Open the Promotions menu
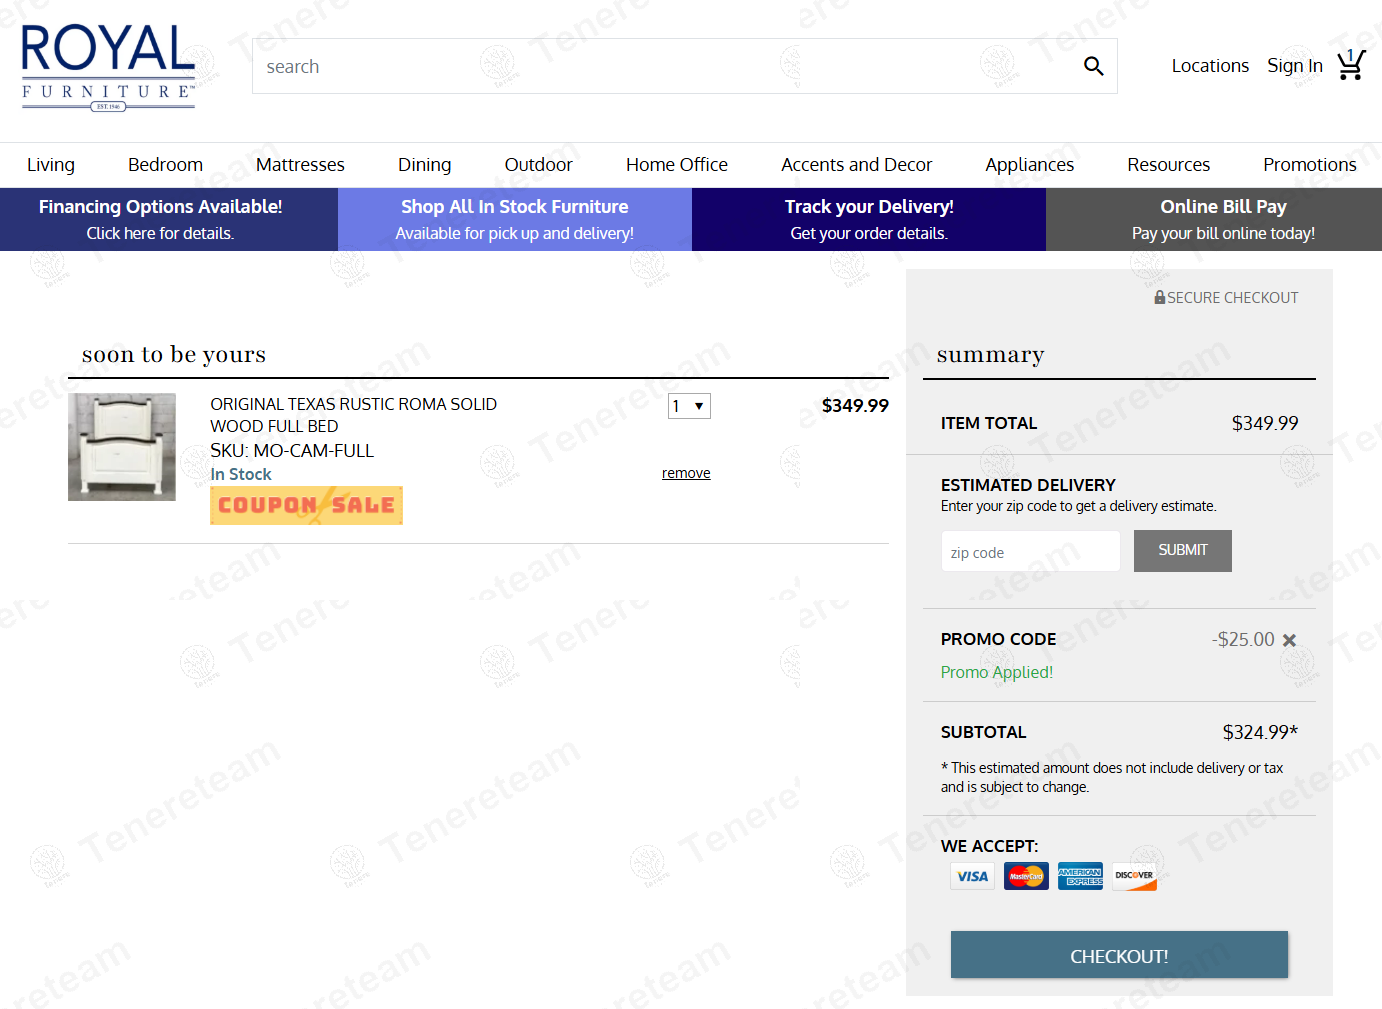The height and width of the screenshot is (1009, 1382). point(1310,165)
